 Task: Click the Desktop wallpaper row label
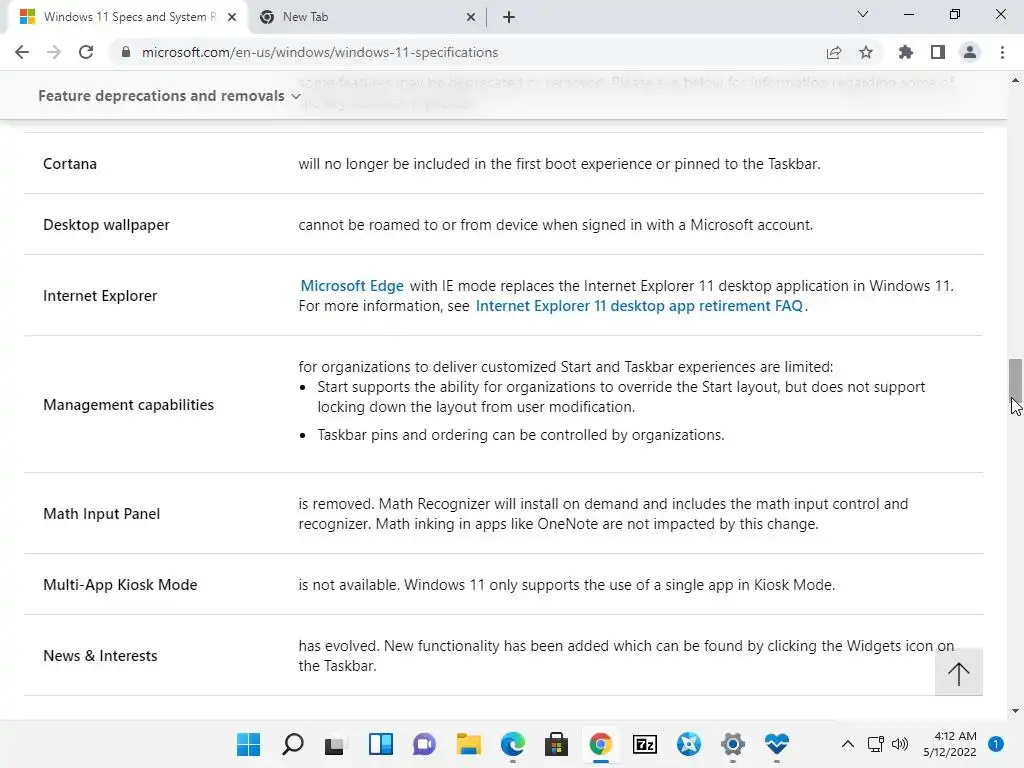pyautogui.click(x=106, y=225)
